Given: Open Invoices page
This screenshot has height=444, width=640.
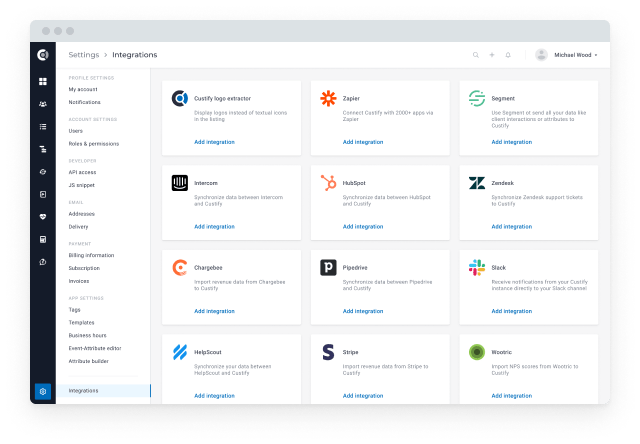Looking at the screenshot, I should [x=79, y=281].
